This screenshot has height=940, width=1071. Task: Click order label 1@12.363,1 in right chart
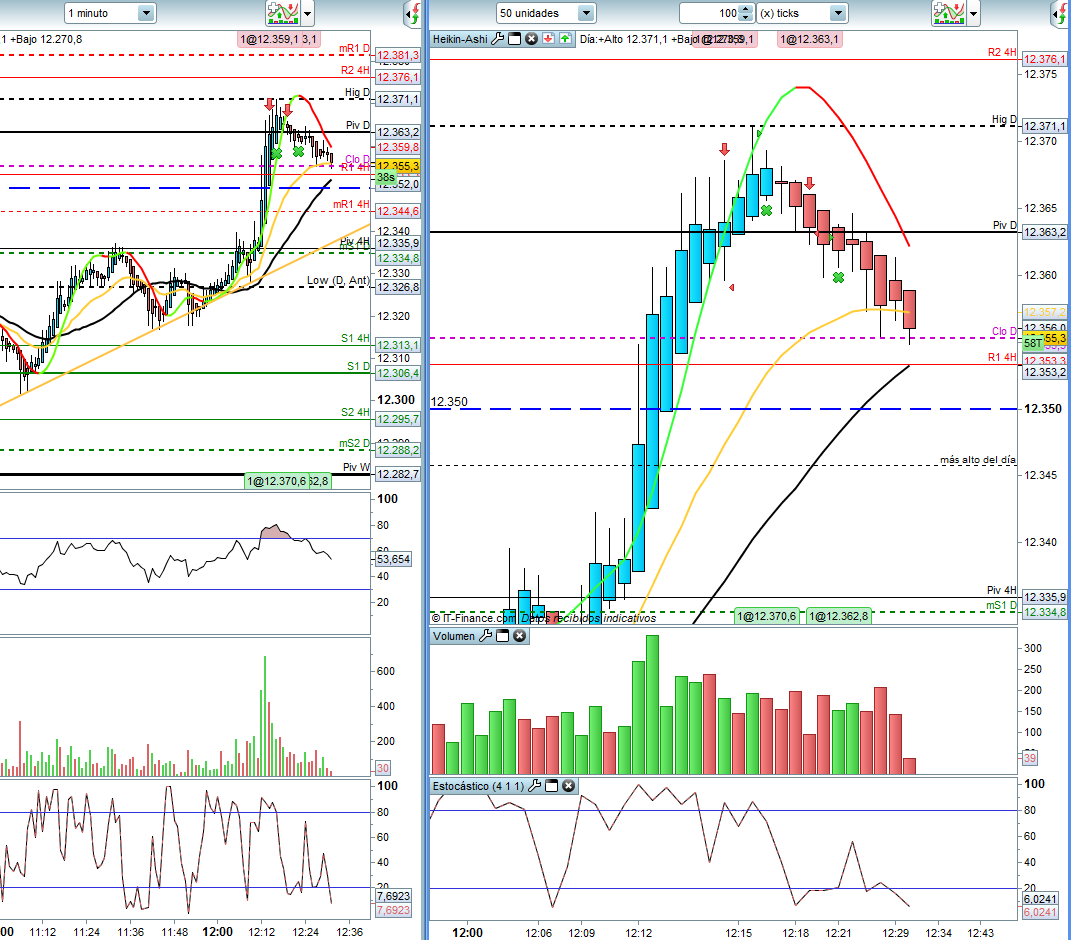[x=809, y=40]
